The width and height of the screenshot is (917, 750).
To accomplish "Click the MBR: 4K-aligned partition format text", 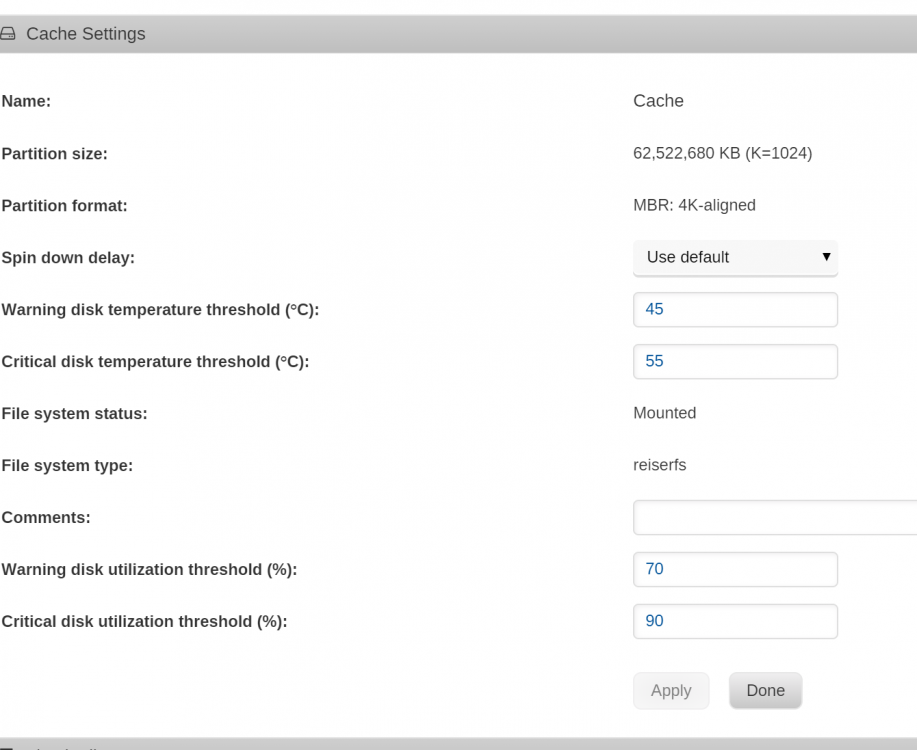I will pyautogui.click(x=694, y=205).
